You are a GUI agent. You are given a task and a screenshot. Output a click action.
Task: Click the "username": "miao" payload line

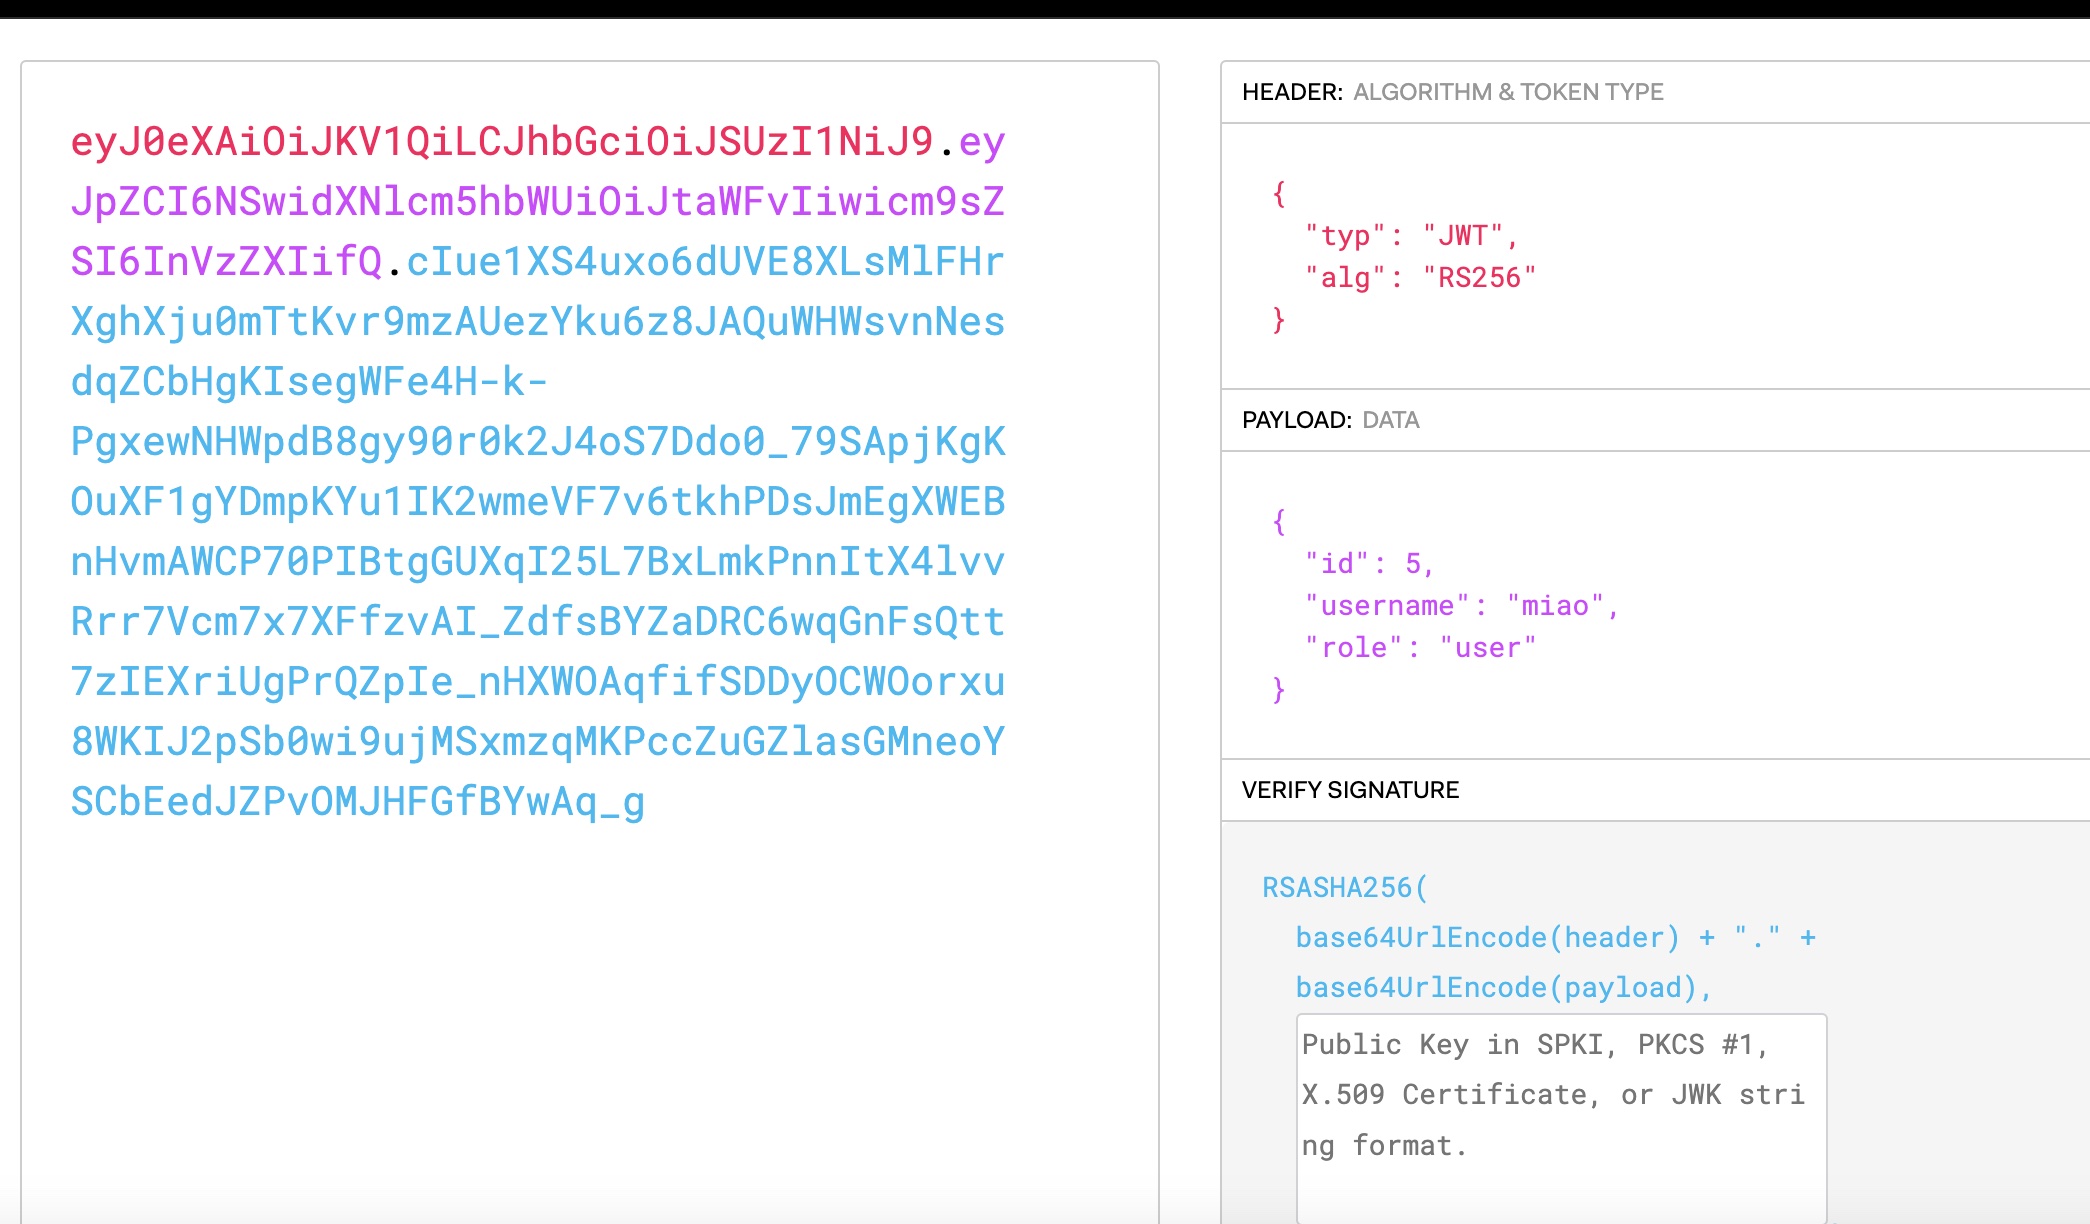pos(1461,606)
